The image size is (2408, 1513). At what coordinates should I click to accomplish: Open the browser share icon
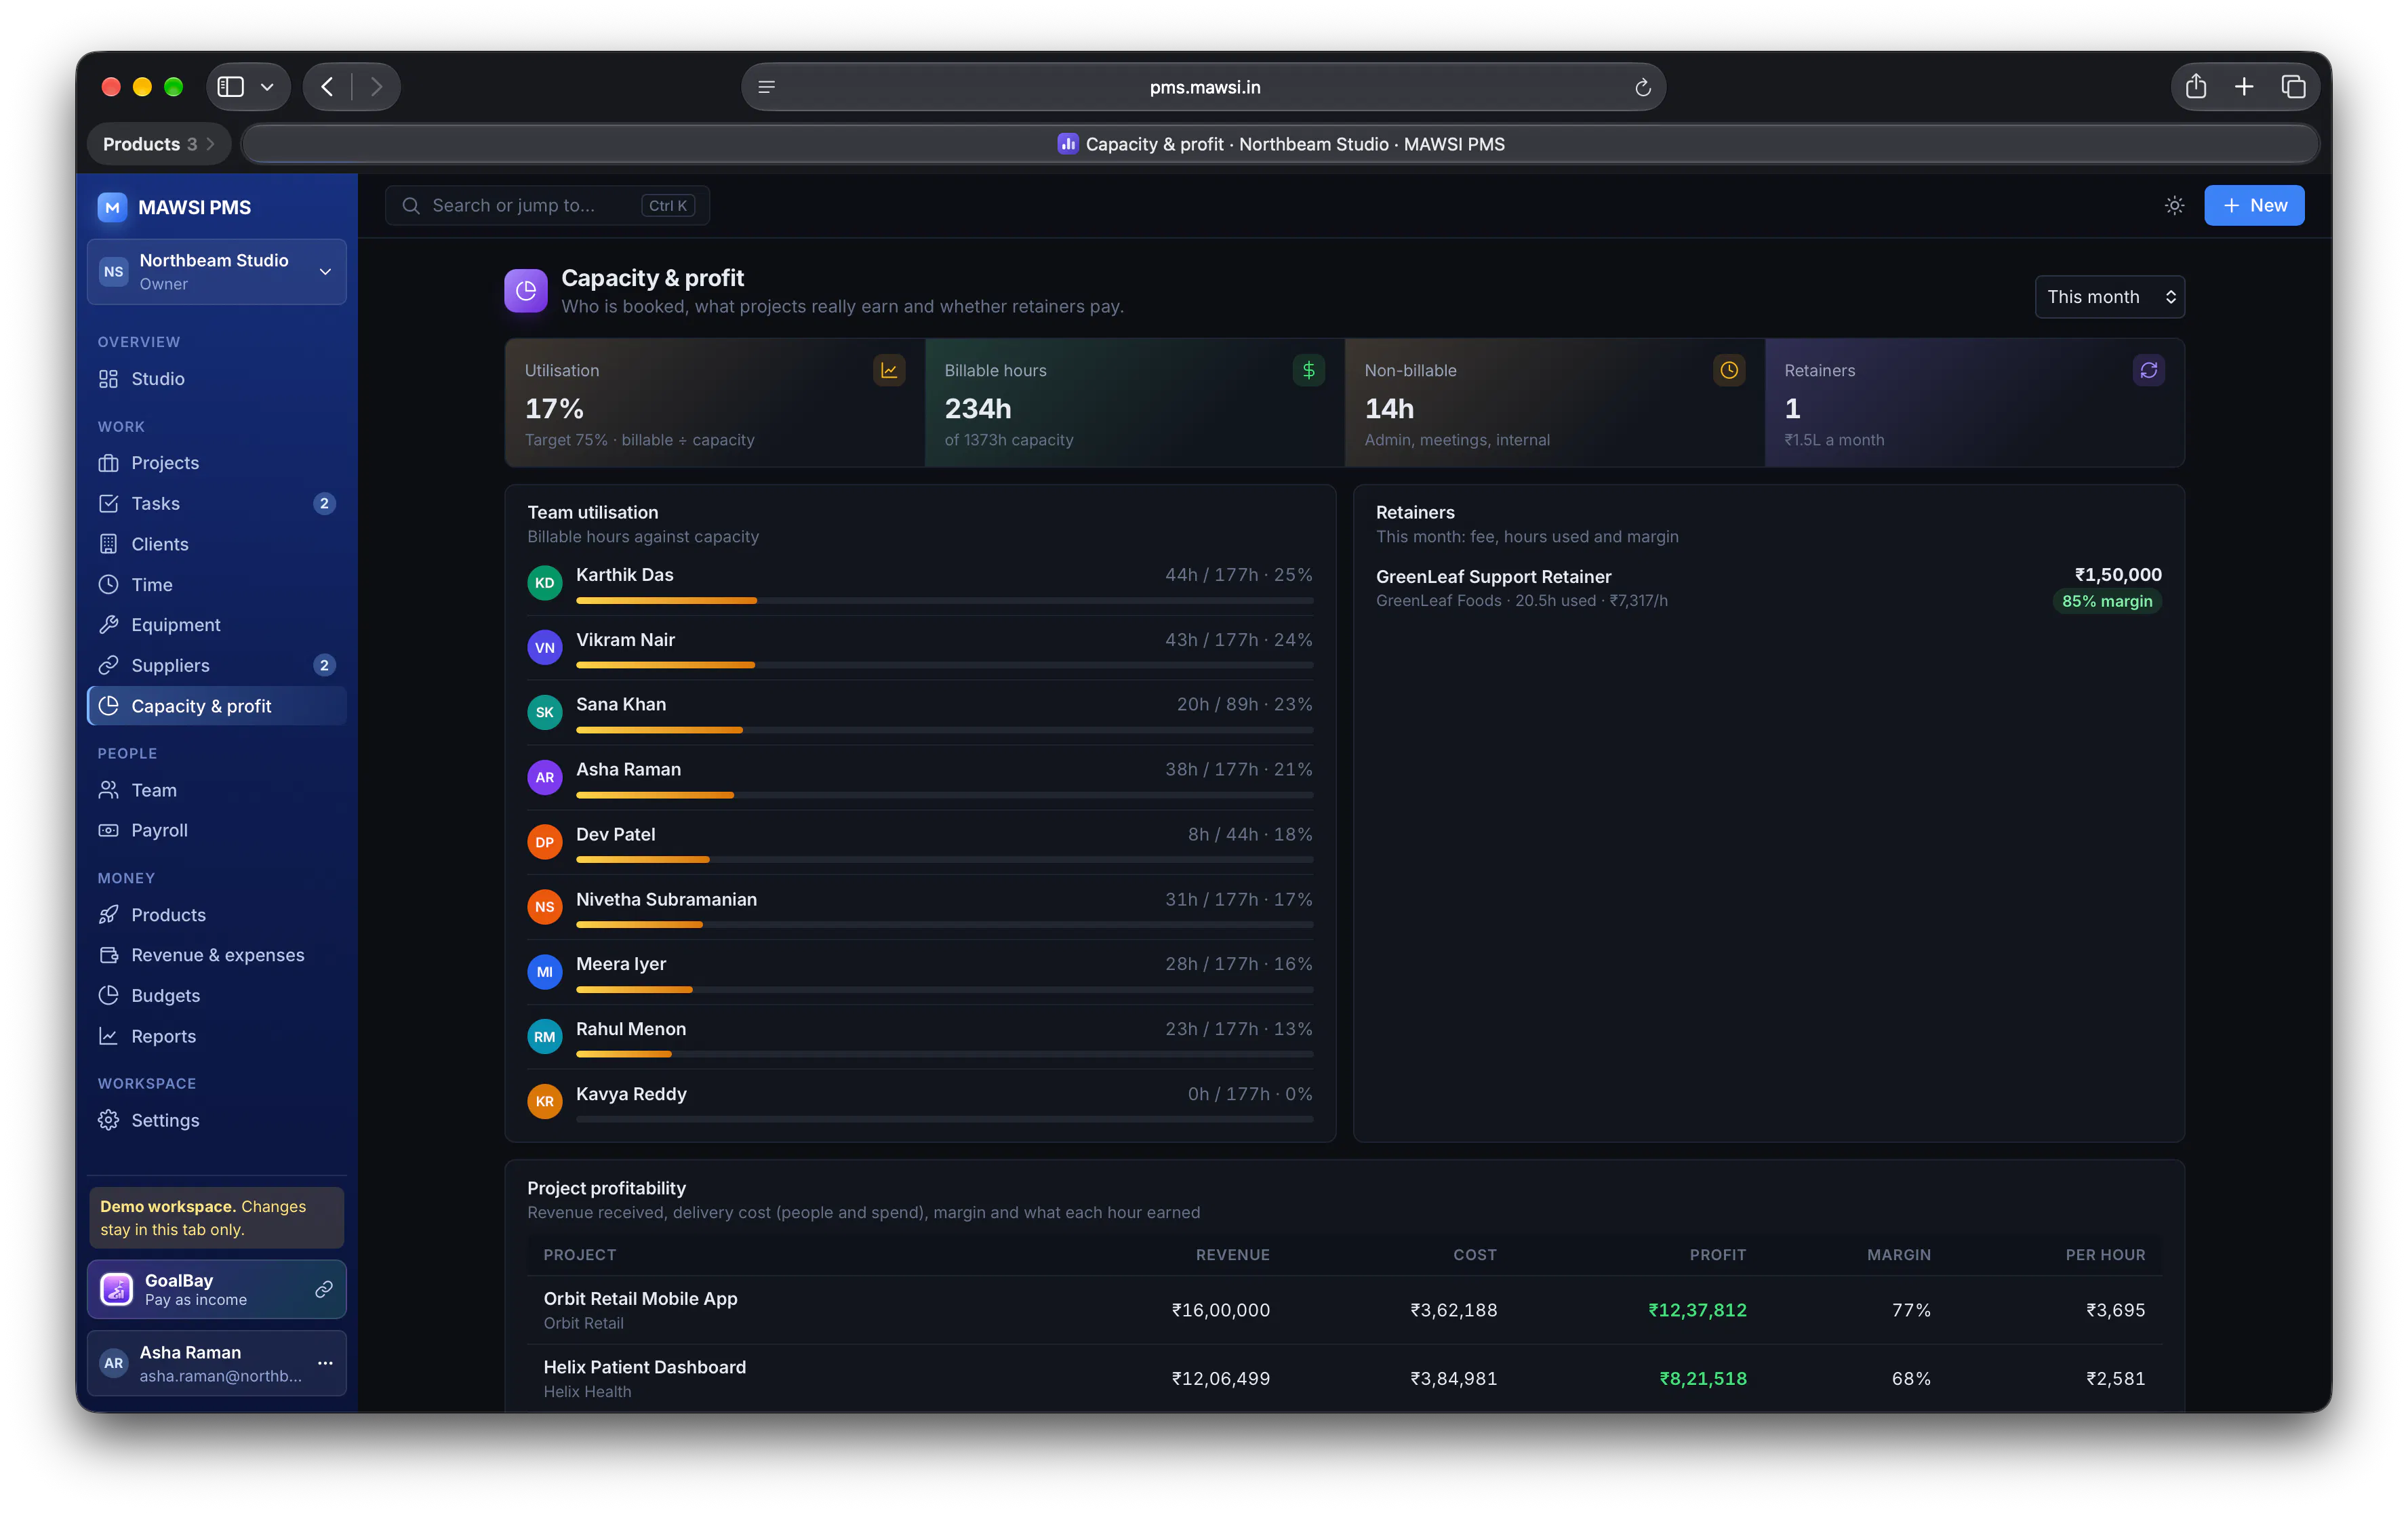pyautogui.click(x=2195, y=87)
